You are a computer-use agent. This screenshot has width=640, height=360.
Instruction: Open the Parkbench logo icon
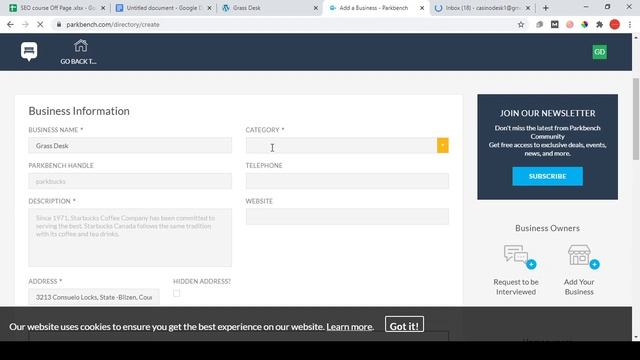(29, 51)
